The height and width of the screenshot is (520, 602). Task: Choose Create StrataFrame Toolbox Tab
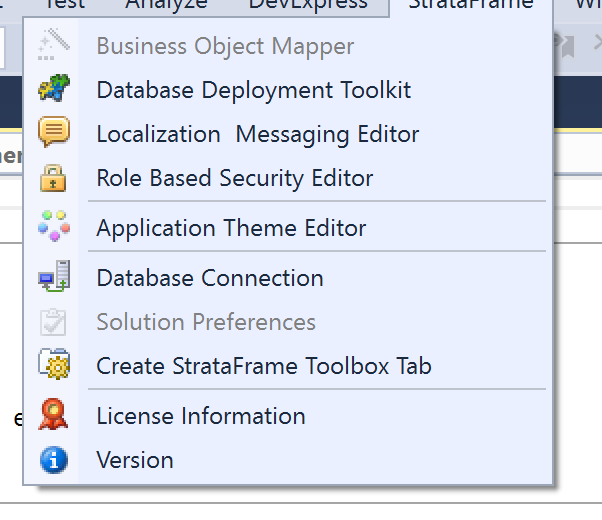[263, 366]
